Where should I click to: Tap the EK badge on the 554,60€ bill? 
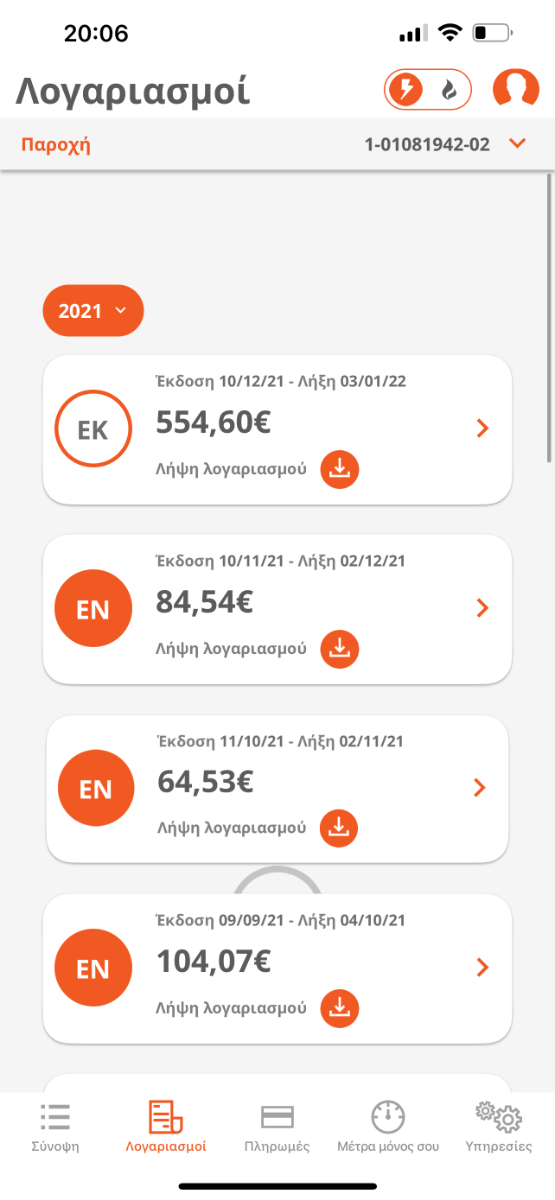[93, 429]
